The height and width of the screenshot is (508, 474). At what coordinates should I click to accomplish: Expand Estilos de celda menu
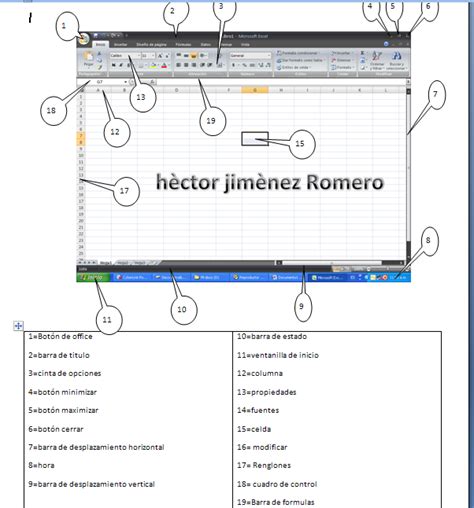(294, 68)
